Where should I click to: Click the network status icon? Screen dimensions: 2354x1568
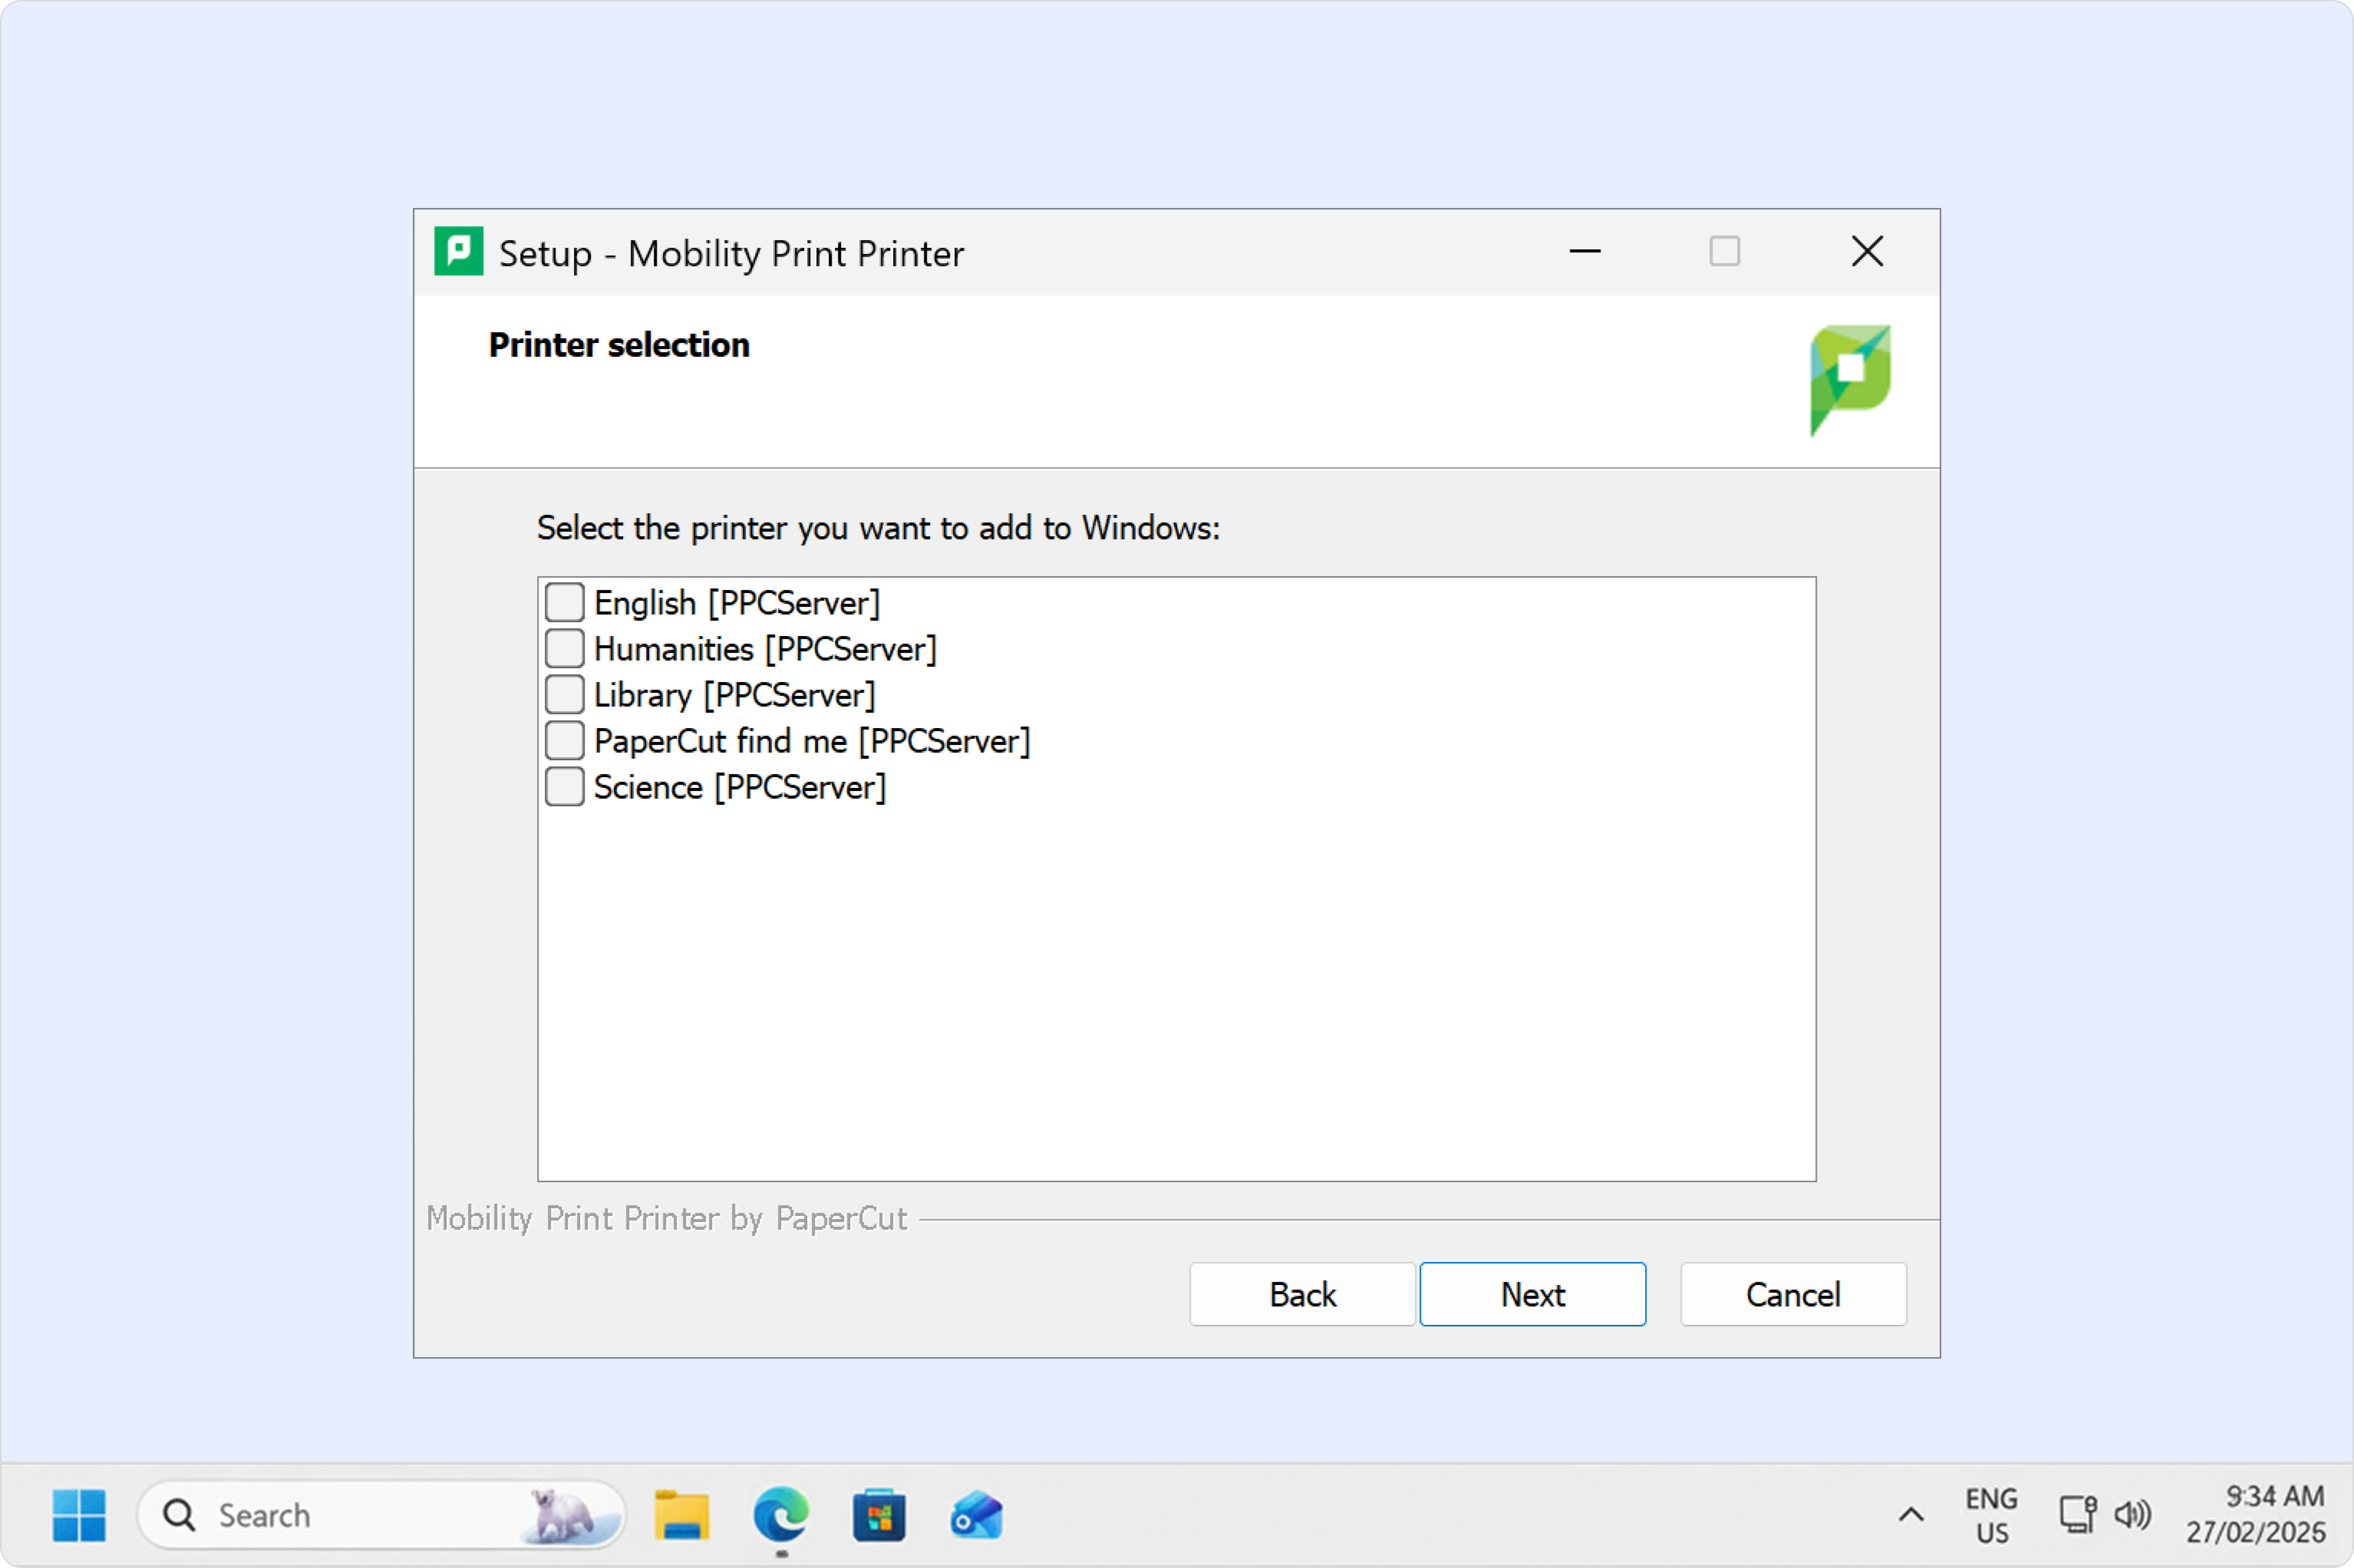point(2077,1514)
